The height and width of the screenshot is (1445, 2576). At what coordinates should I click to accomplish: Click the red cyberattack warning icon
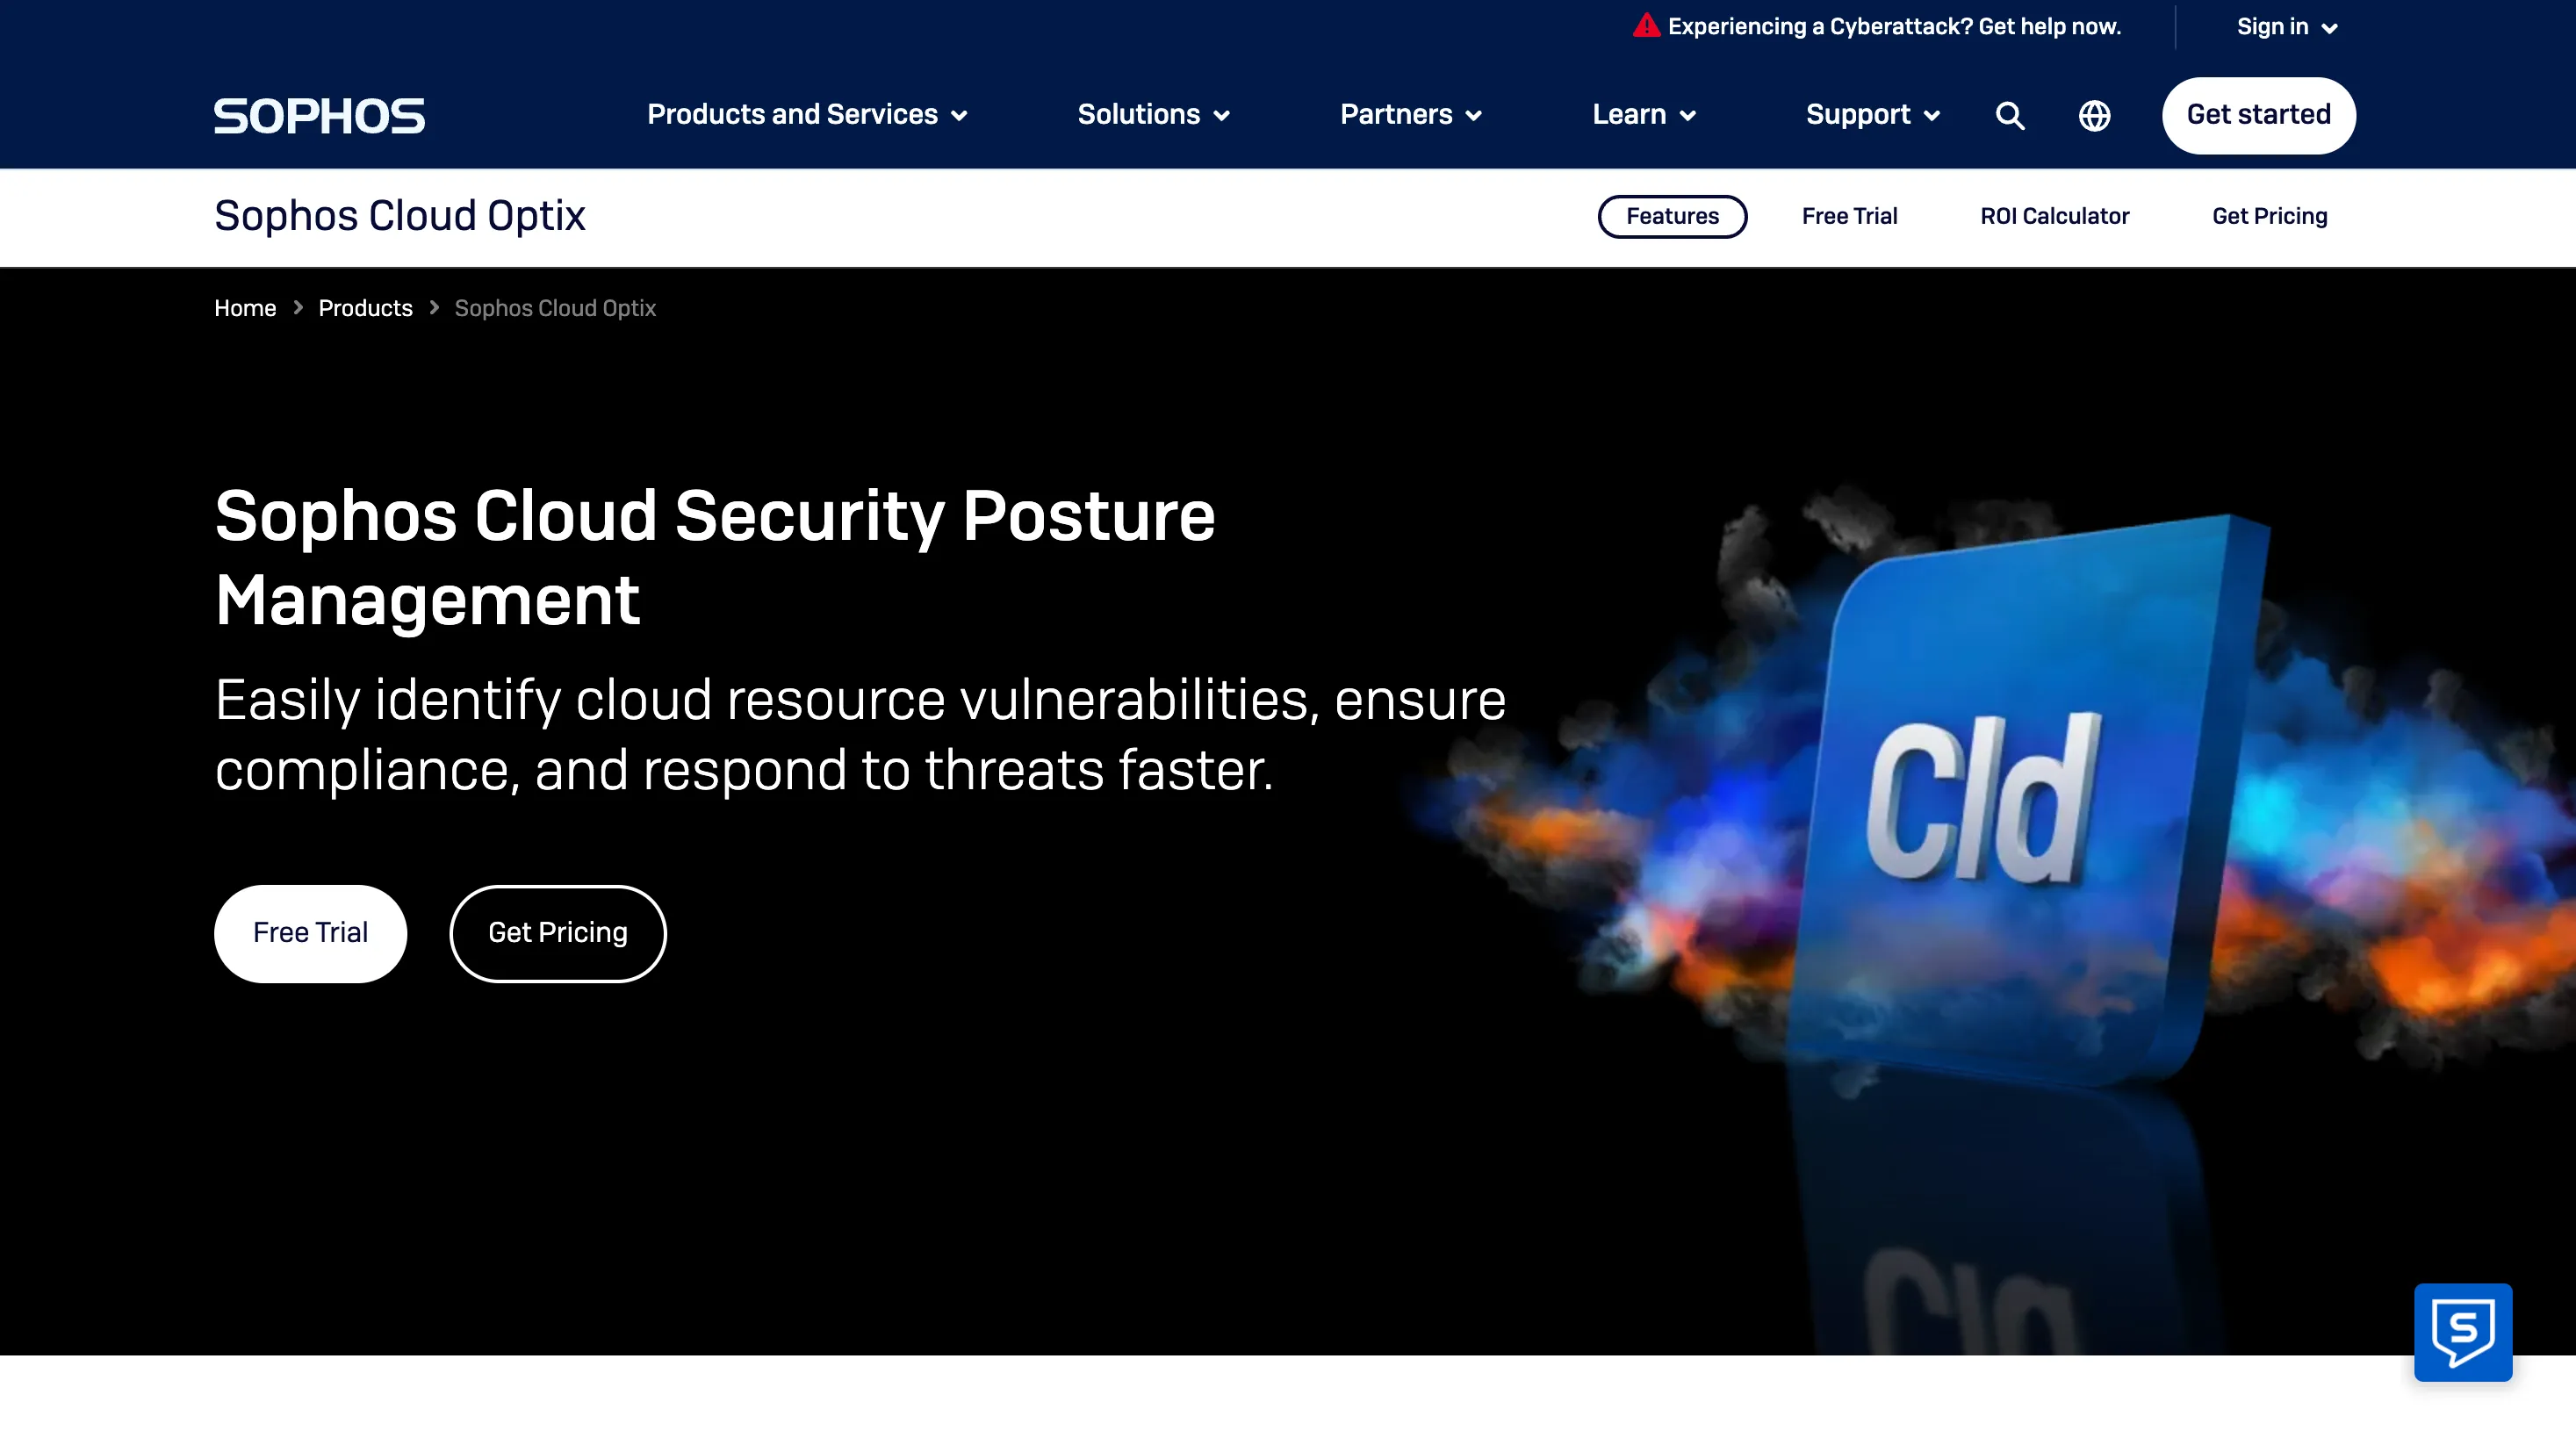pyautogui.click(x=1646, y=26)
